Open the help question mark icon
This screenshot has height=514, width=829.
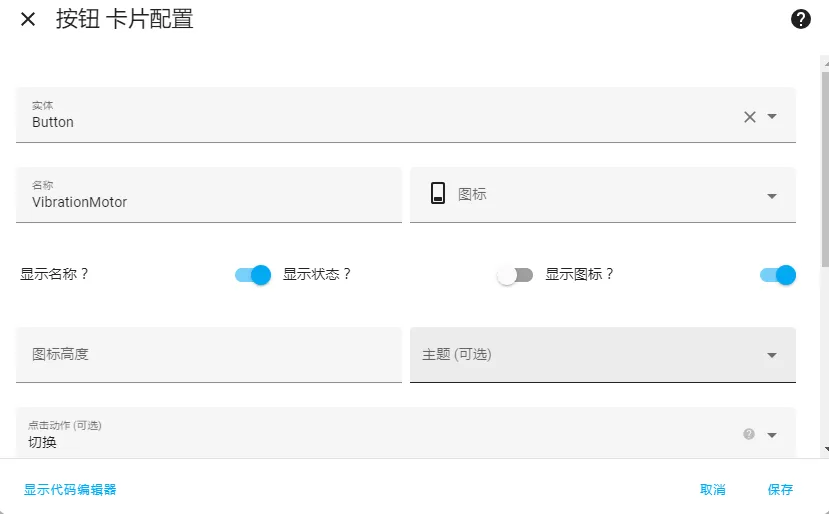pos(800,19)
